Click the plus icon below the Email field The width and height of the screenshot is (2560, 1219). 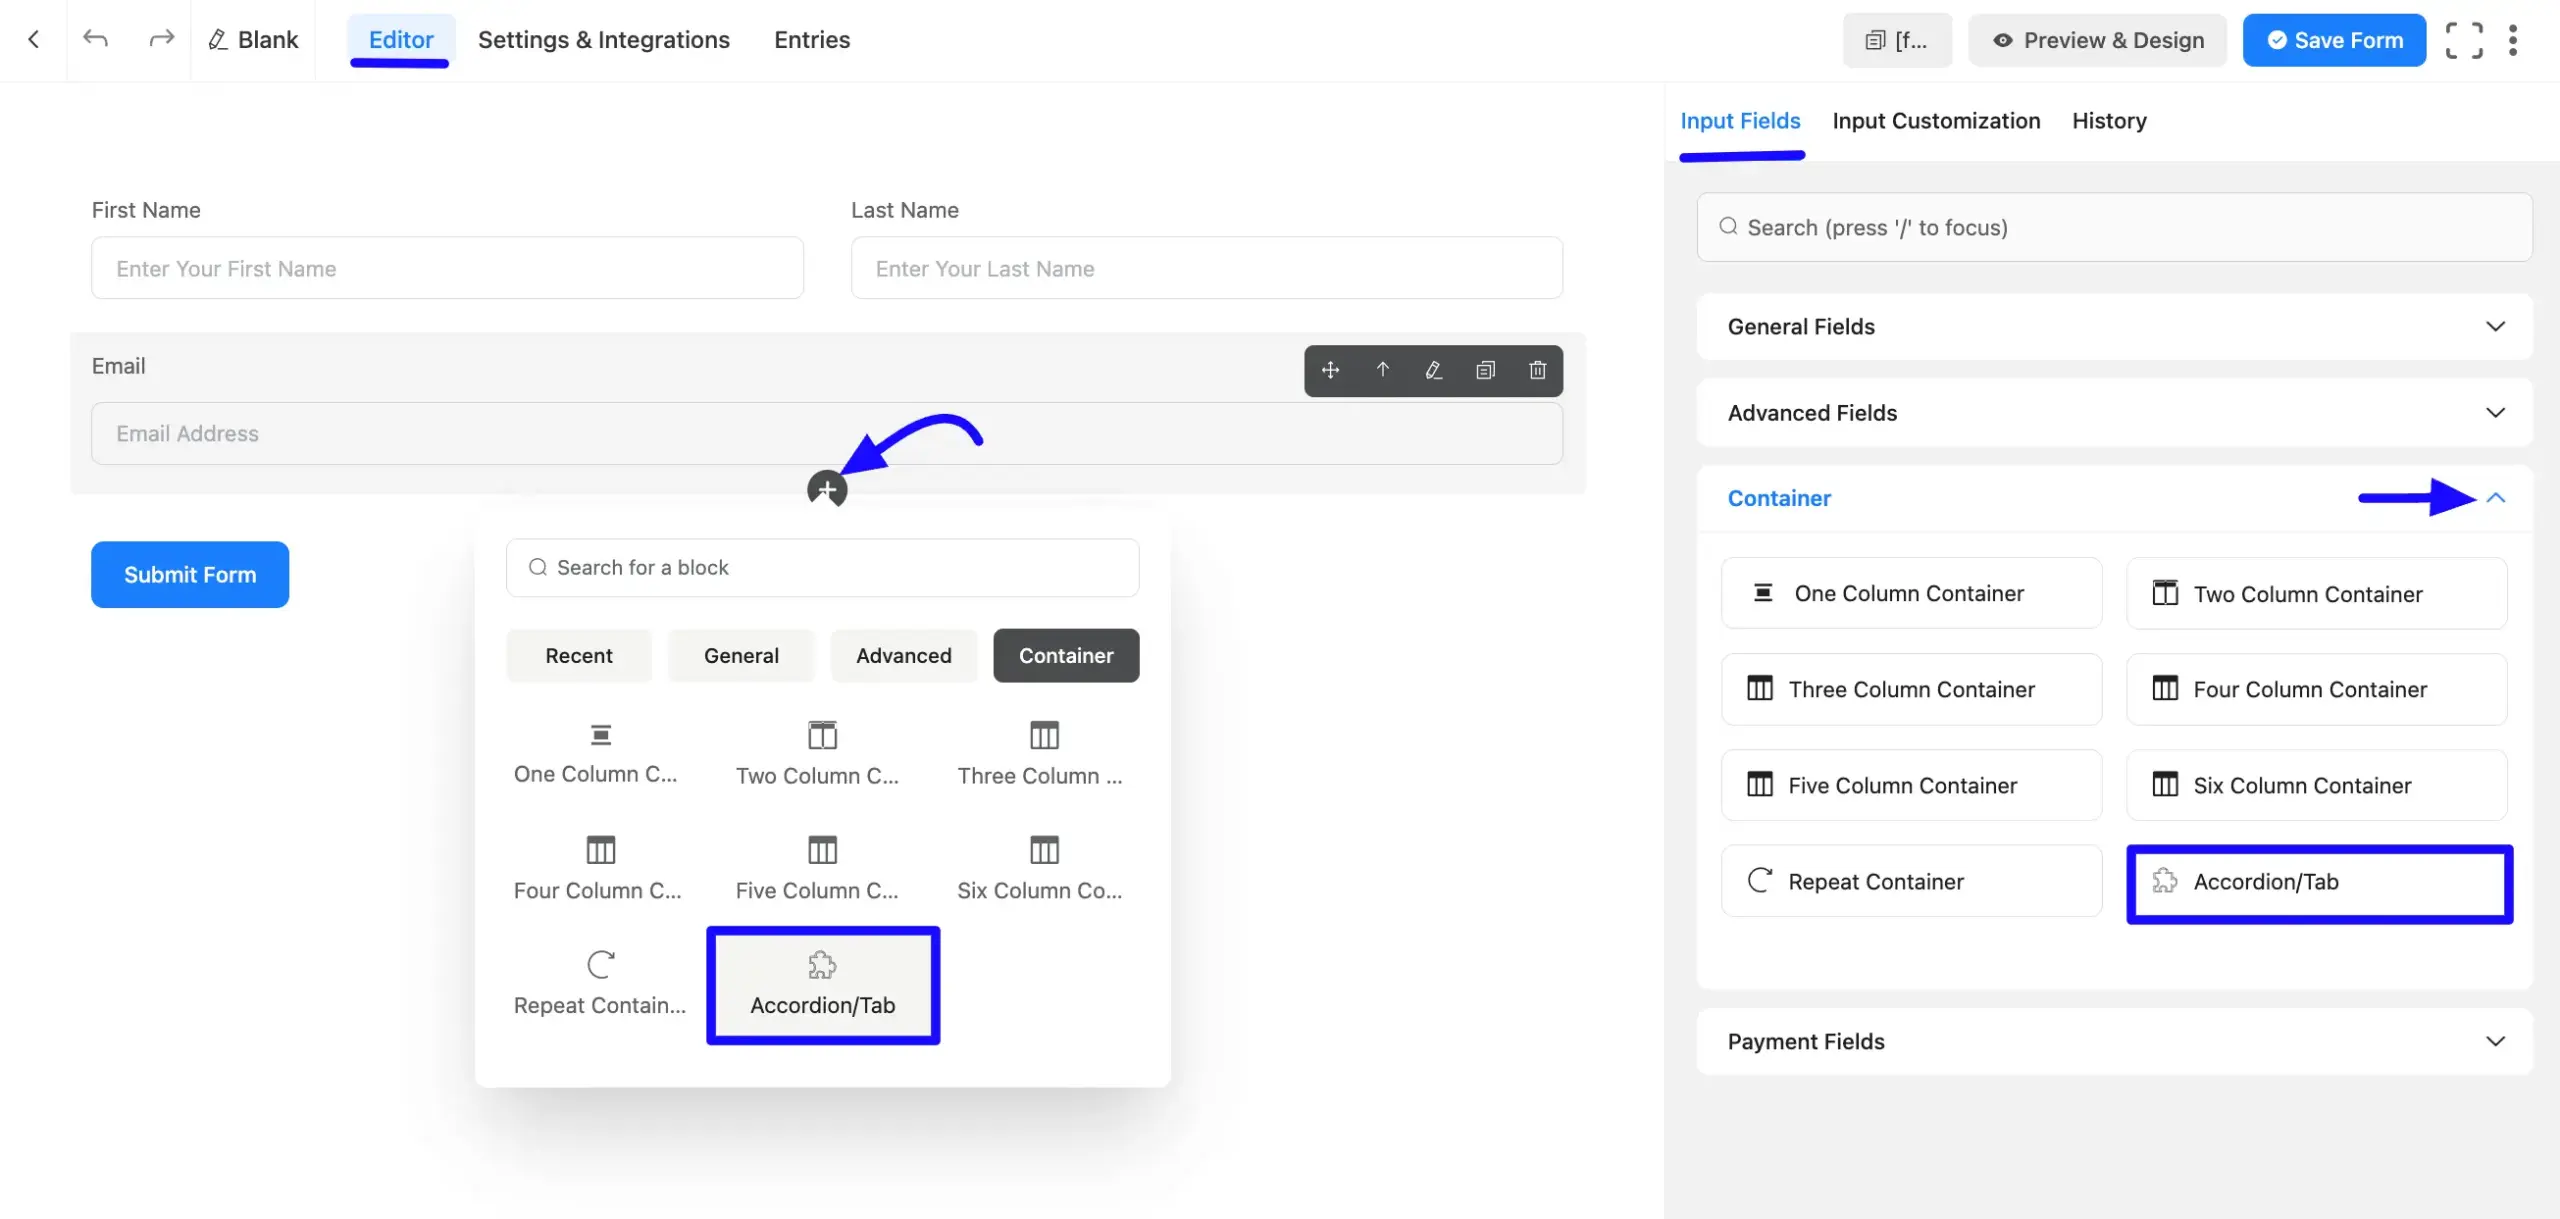(827, 490)
